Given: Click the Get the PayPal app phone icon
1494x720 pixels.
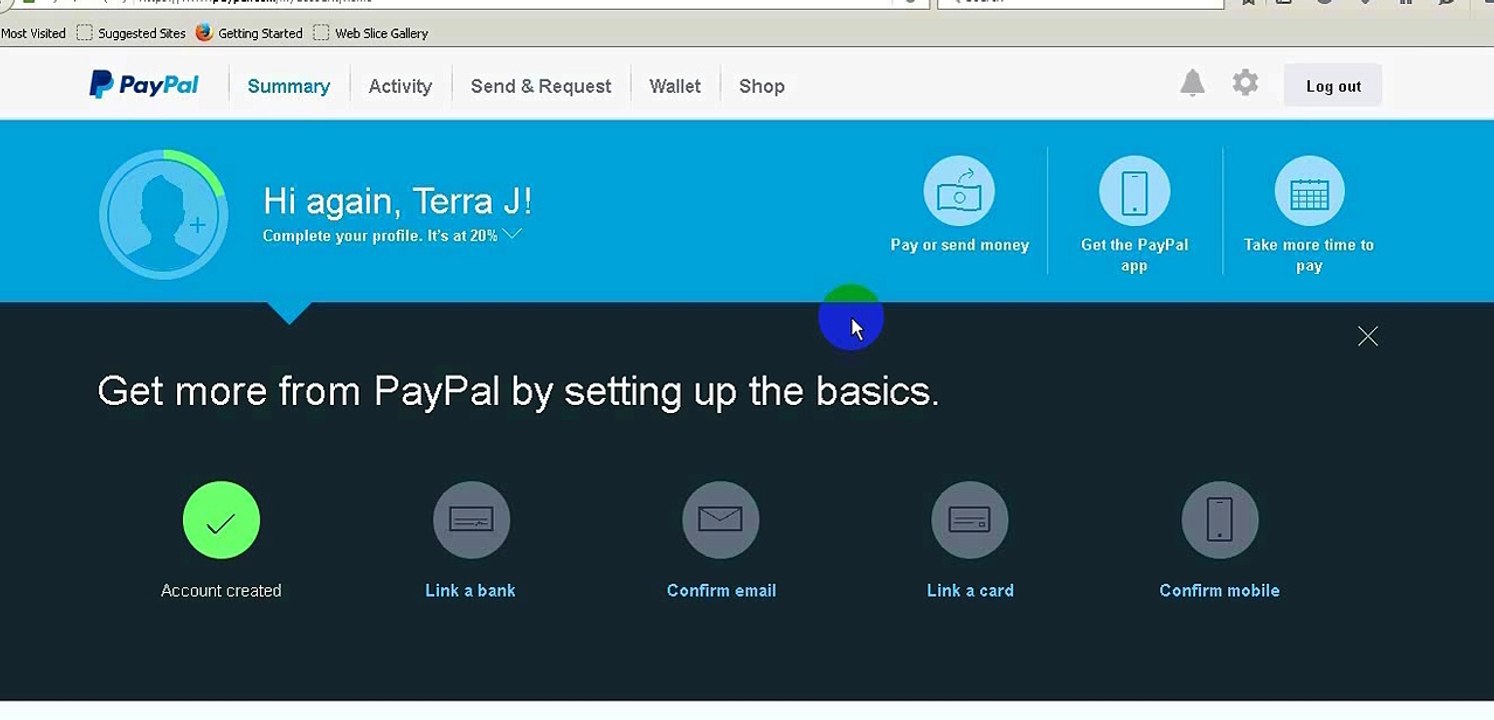Looking at the screenshot, I should coord(1134,191).
